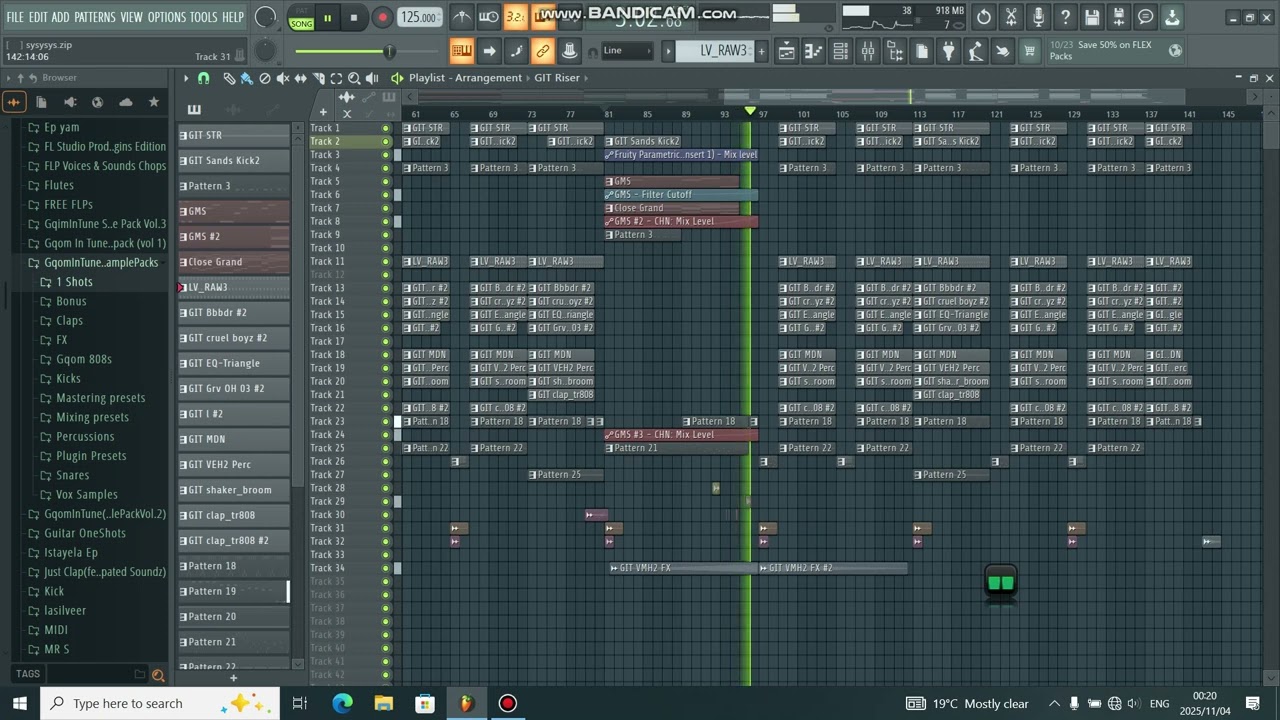The image size is (1280, 720).
Task: Select the Playback speaker tool in playlist
Action: click(x=372, y=78)
